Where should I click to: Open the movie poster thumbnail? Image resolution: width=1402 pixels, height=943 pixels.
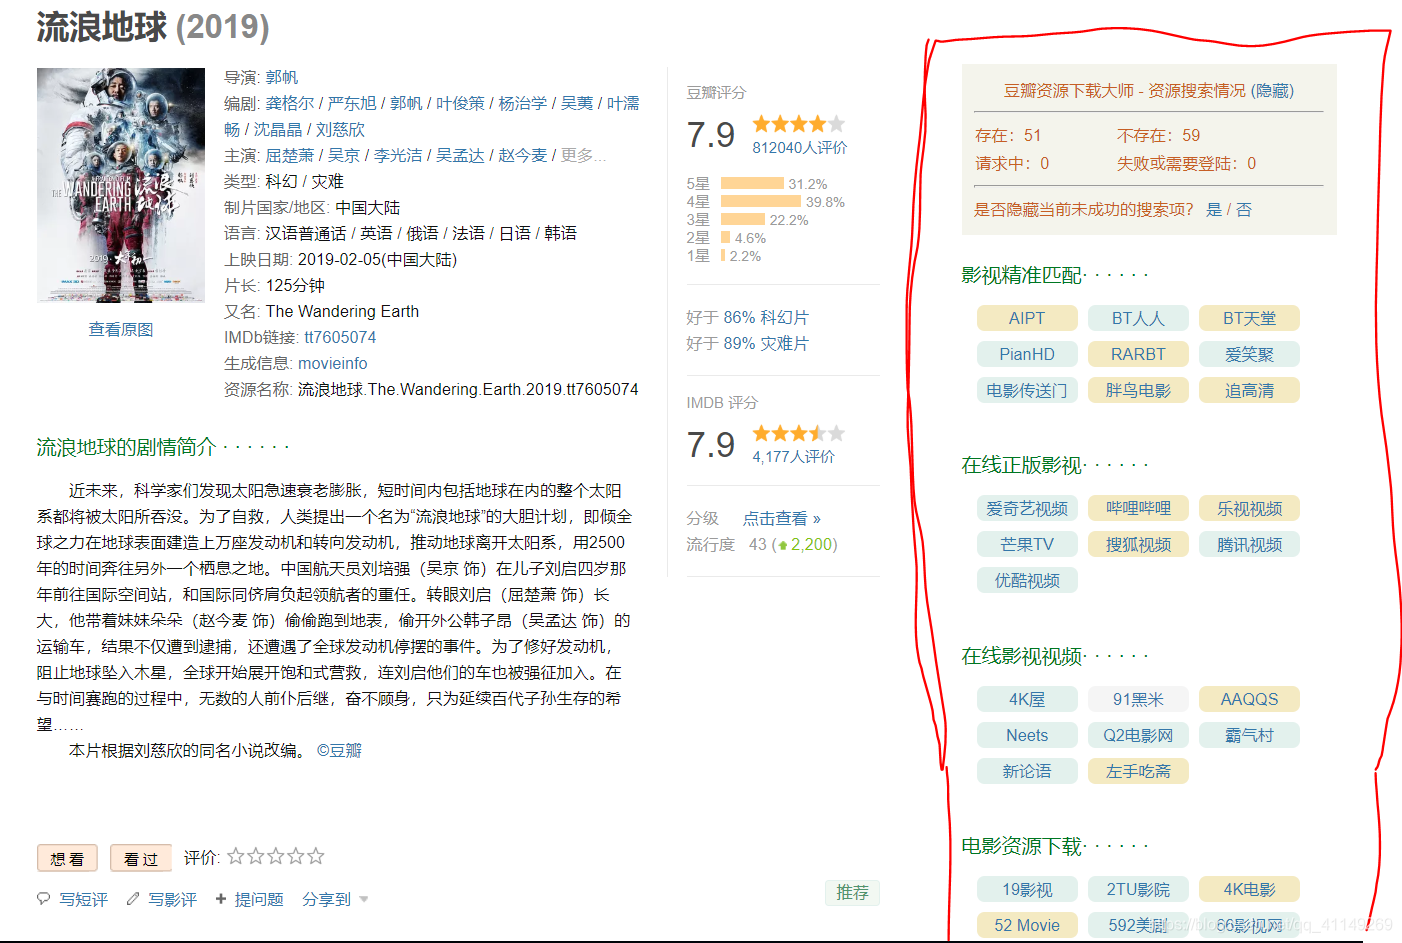pos(121,185)
